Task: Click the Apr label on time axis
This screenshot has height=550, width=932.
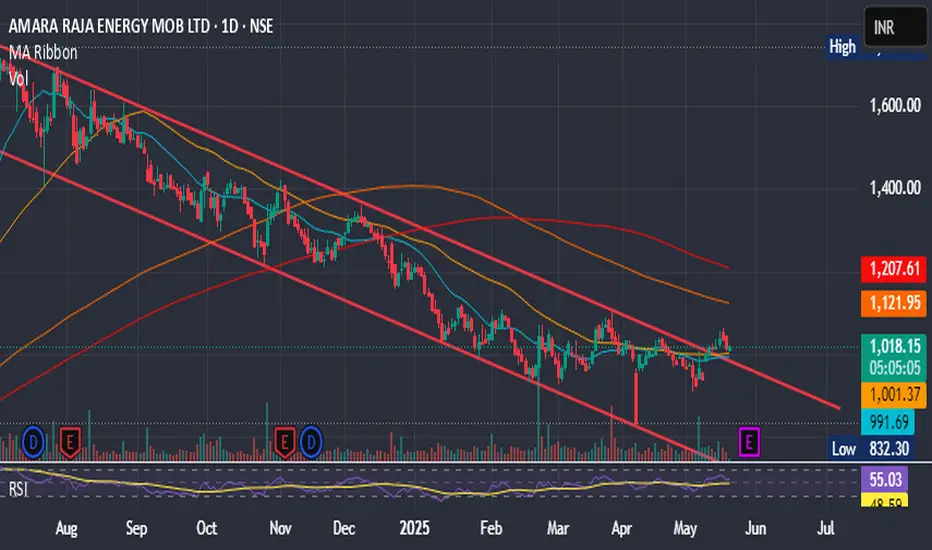Action: coord(622,528)
